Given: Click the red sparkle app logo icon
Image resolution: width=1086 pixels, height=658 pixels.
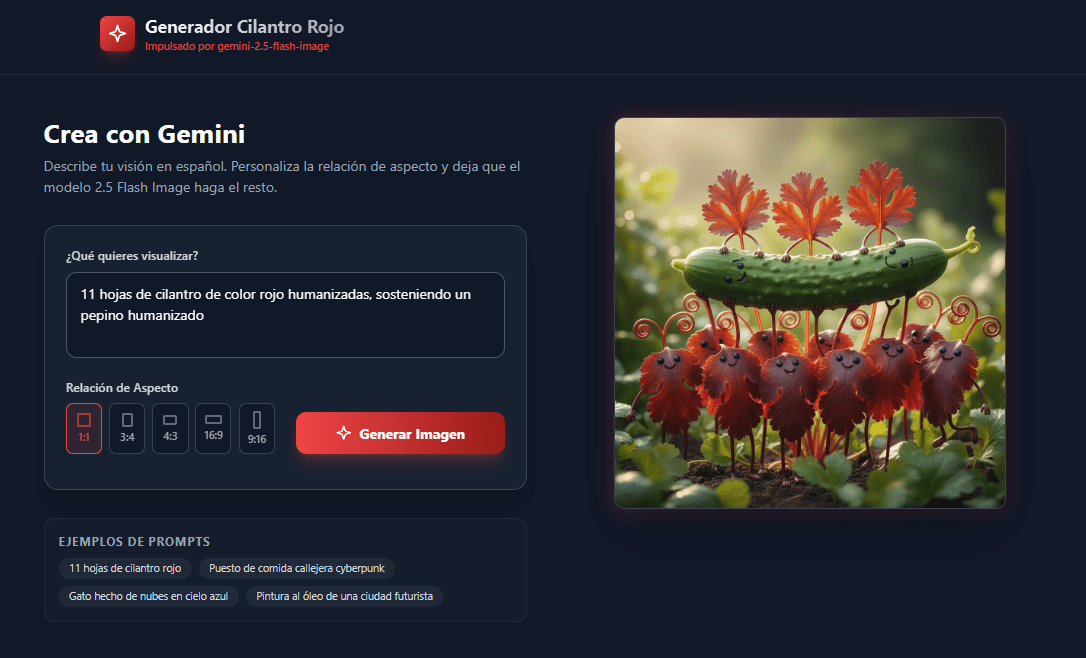Looking at the screenshot, I should click(x=117, y=33).
